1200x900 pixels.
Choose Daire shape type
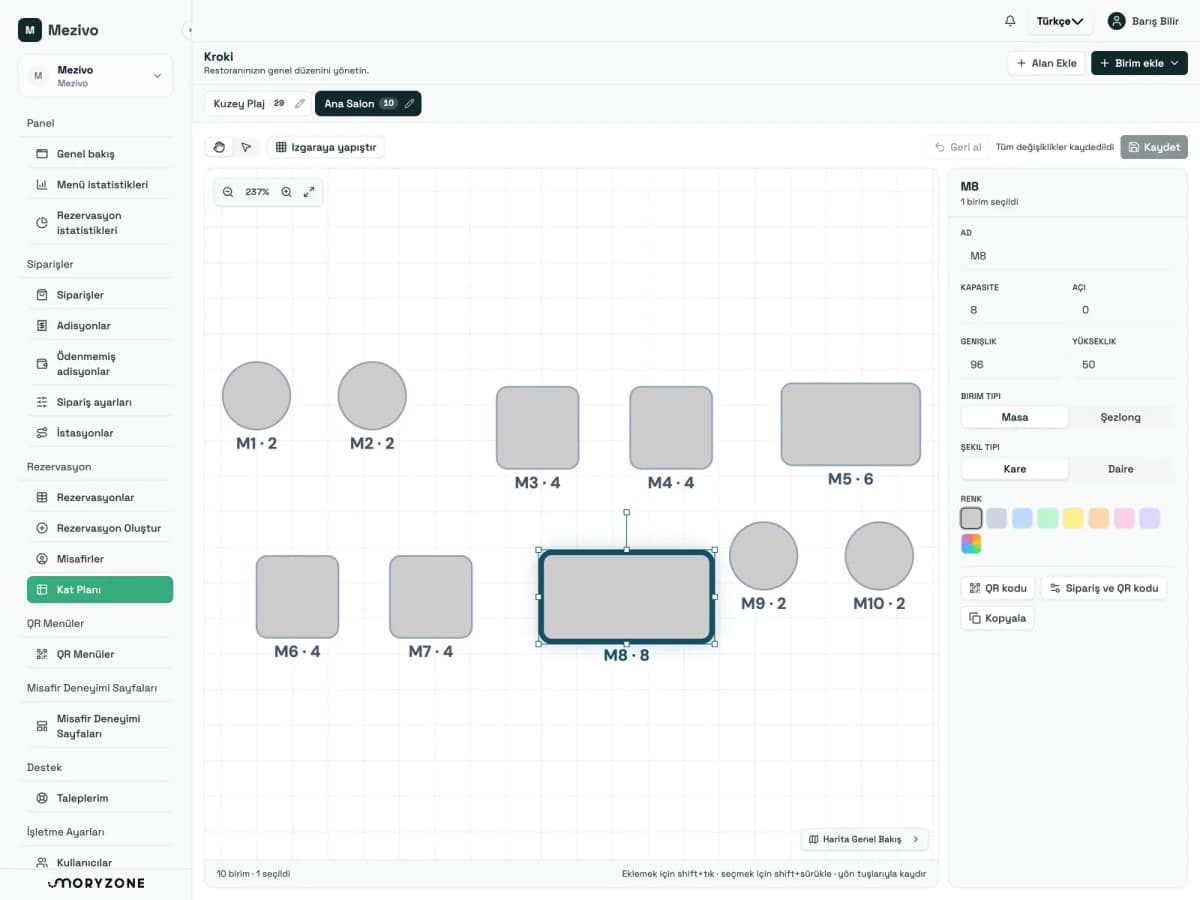(1120, 469)
